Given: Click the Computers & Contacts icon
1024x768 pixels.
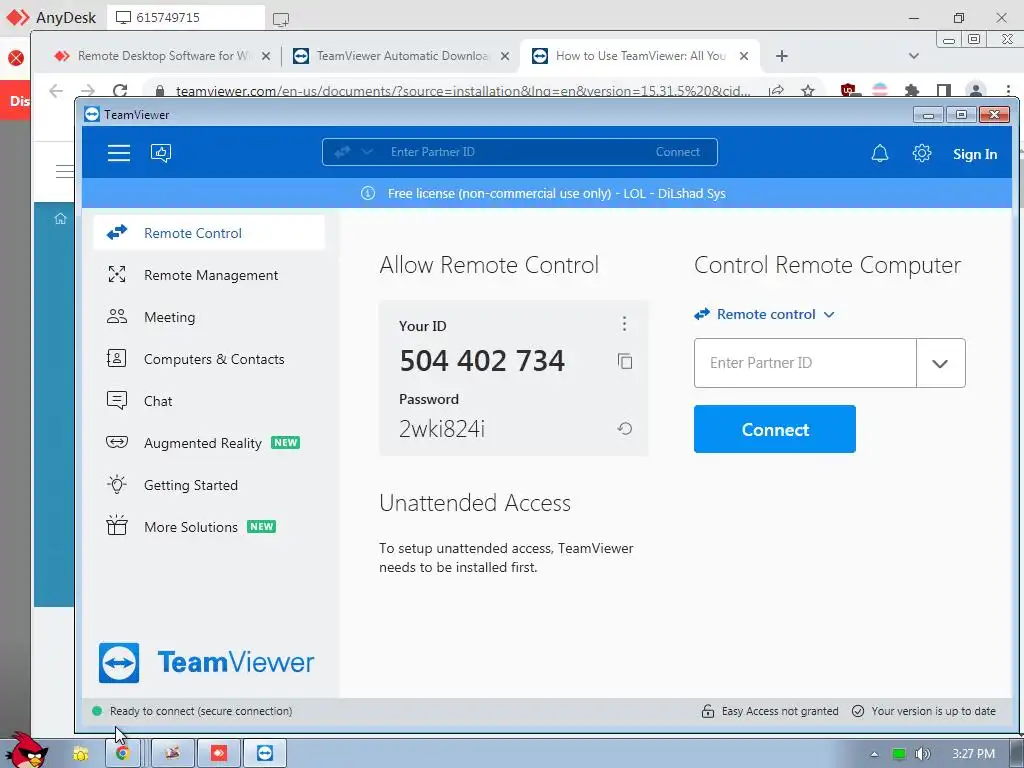Looking at the screenshot, I should 116,358.
